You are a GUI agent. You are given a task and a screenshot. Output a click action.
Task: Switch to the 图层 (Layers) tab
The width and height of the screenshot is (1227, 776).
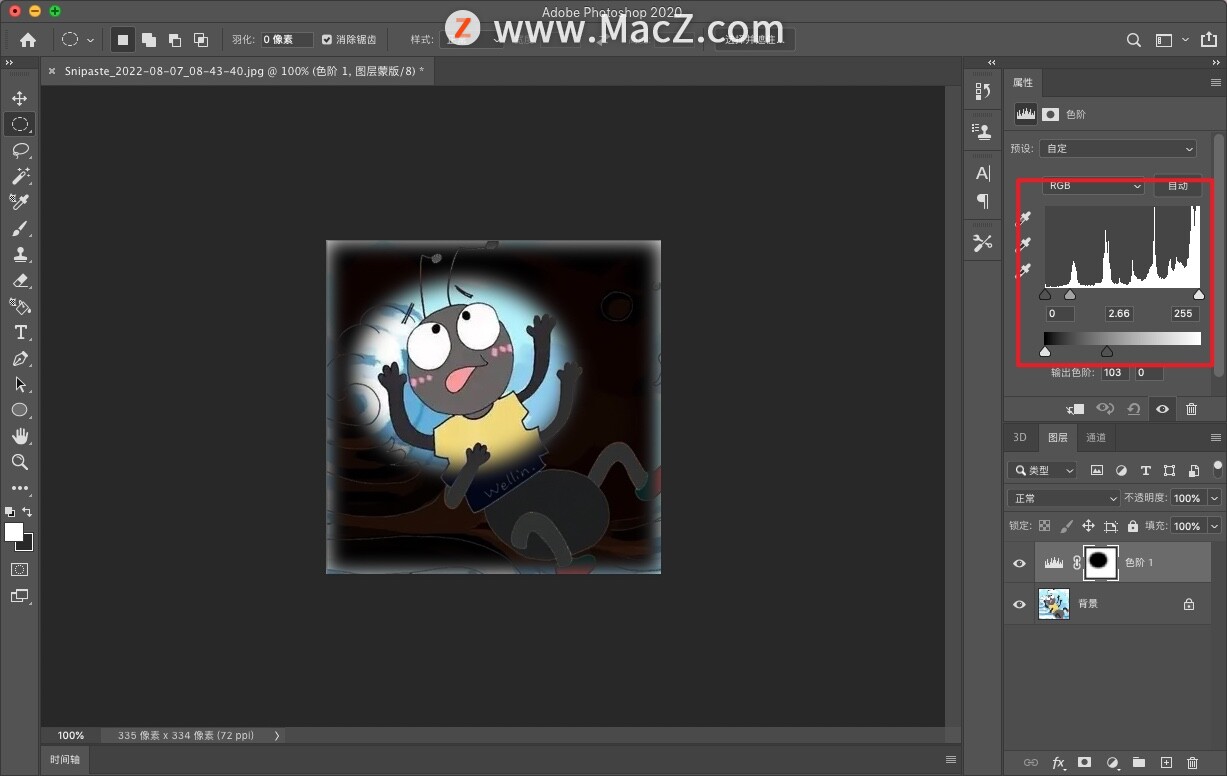[x=1057, y=438]
